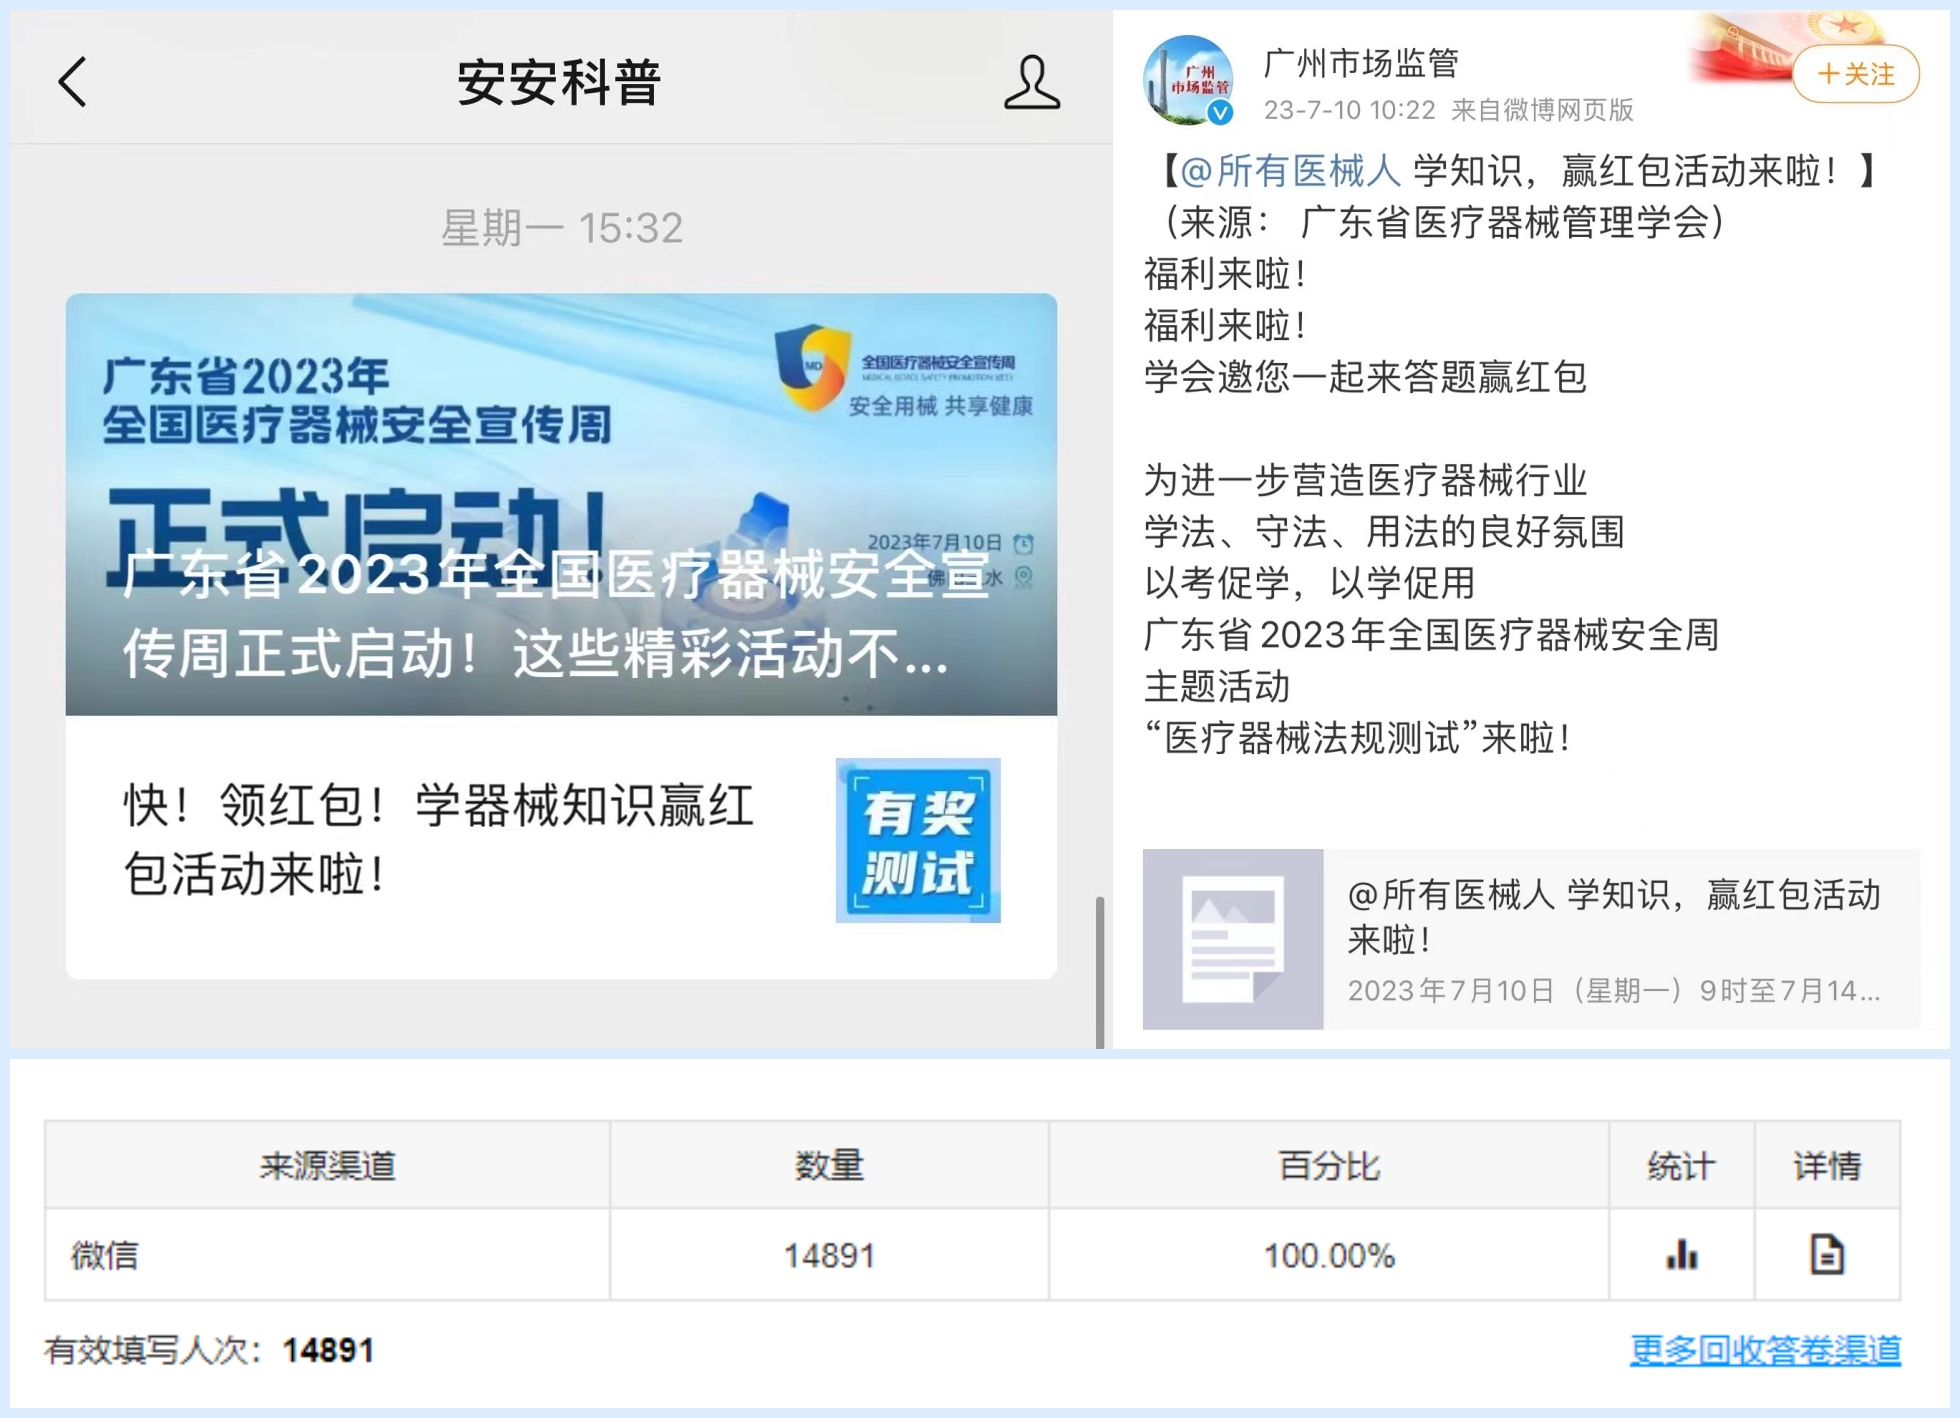Select the 详情 column header
1960x1418 pixels.
tap(1827, 1165)
